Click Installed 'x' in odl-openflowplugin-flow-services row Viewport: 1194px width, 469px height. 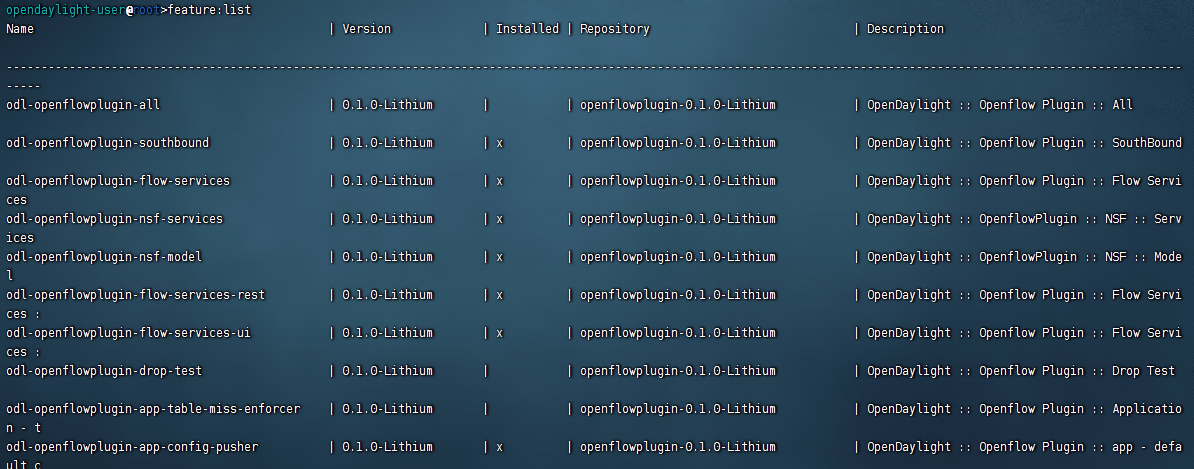click(x=500, y=182)
